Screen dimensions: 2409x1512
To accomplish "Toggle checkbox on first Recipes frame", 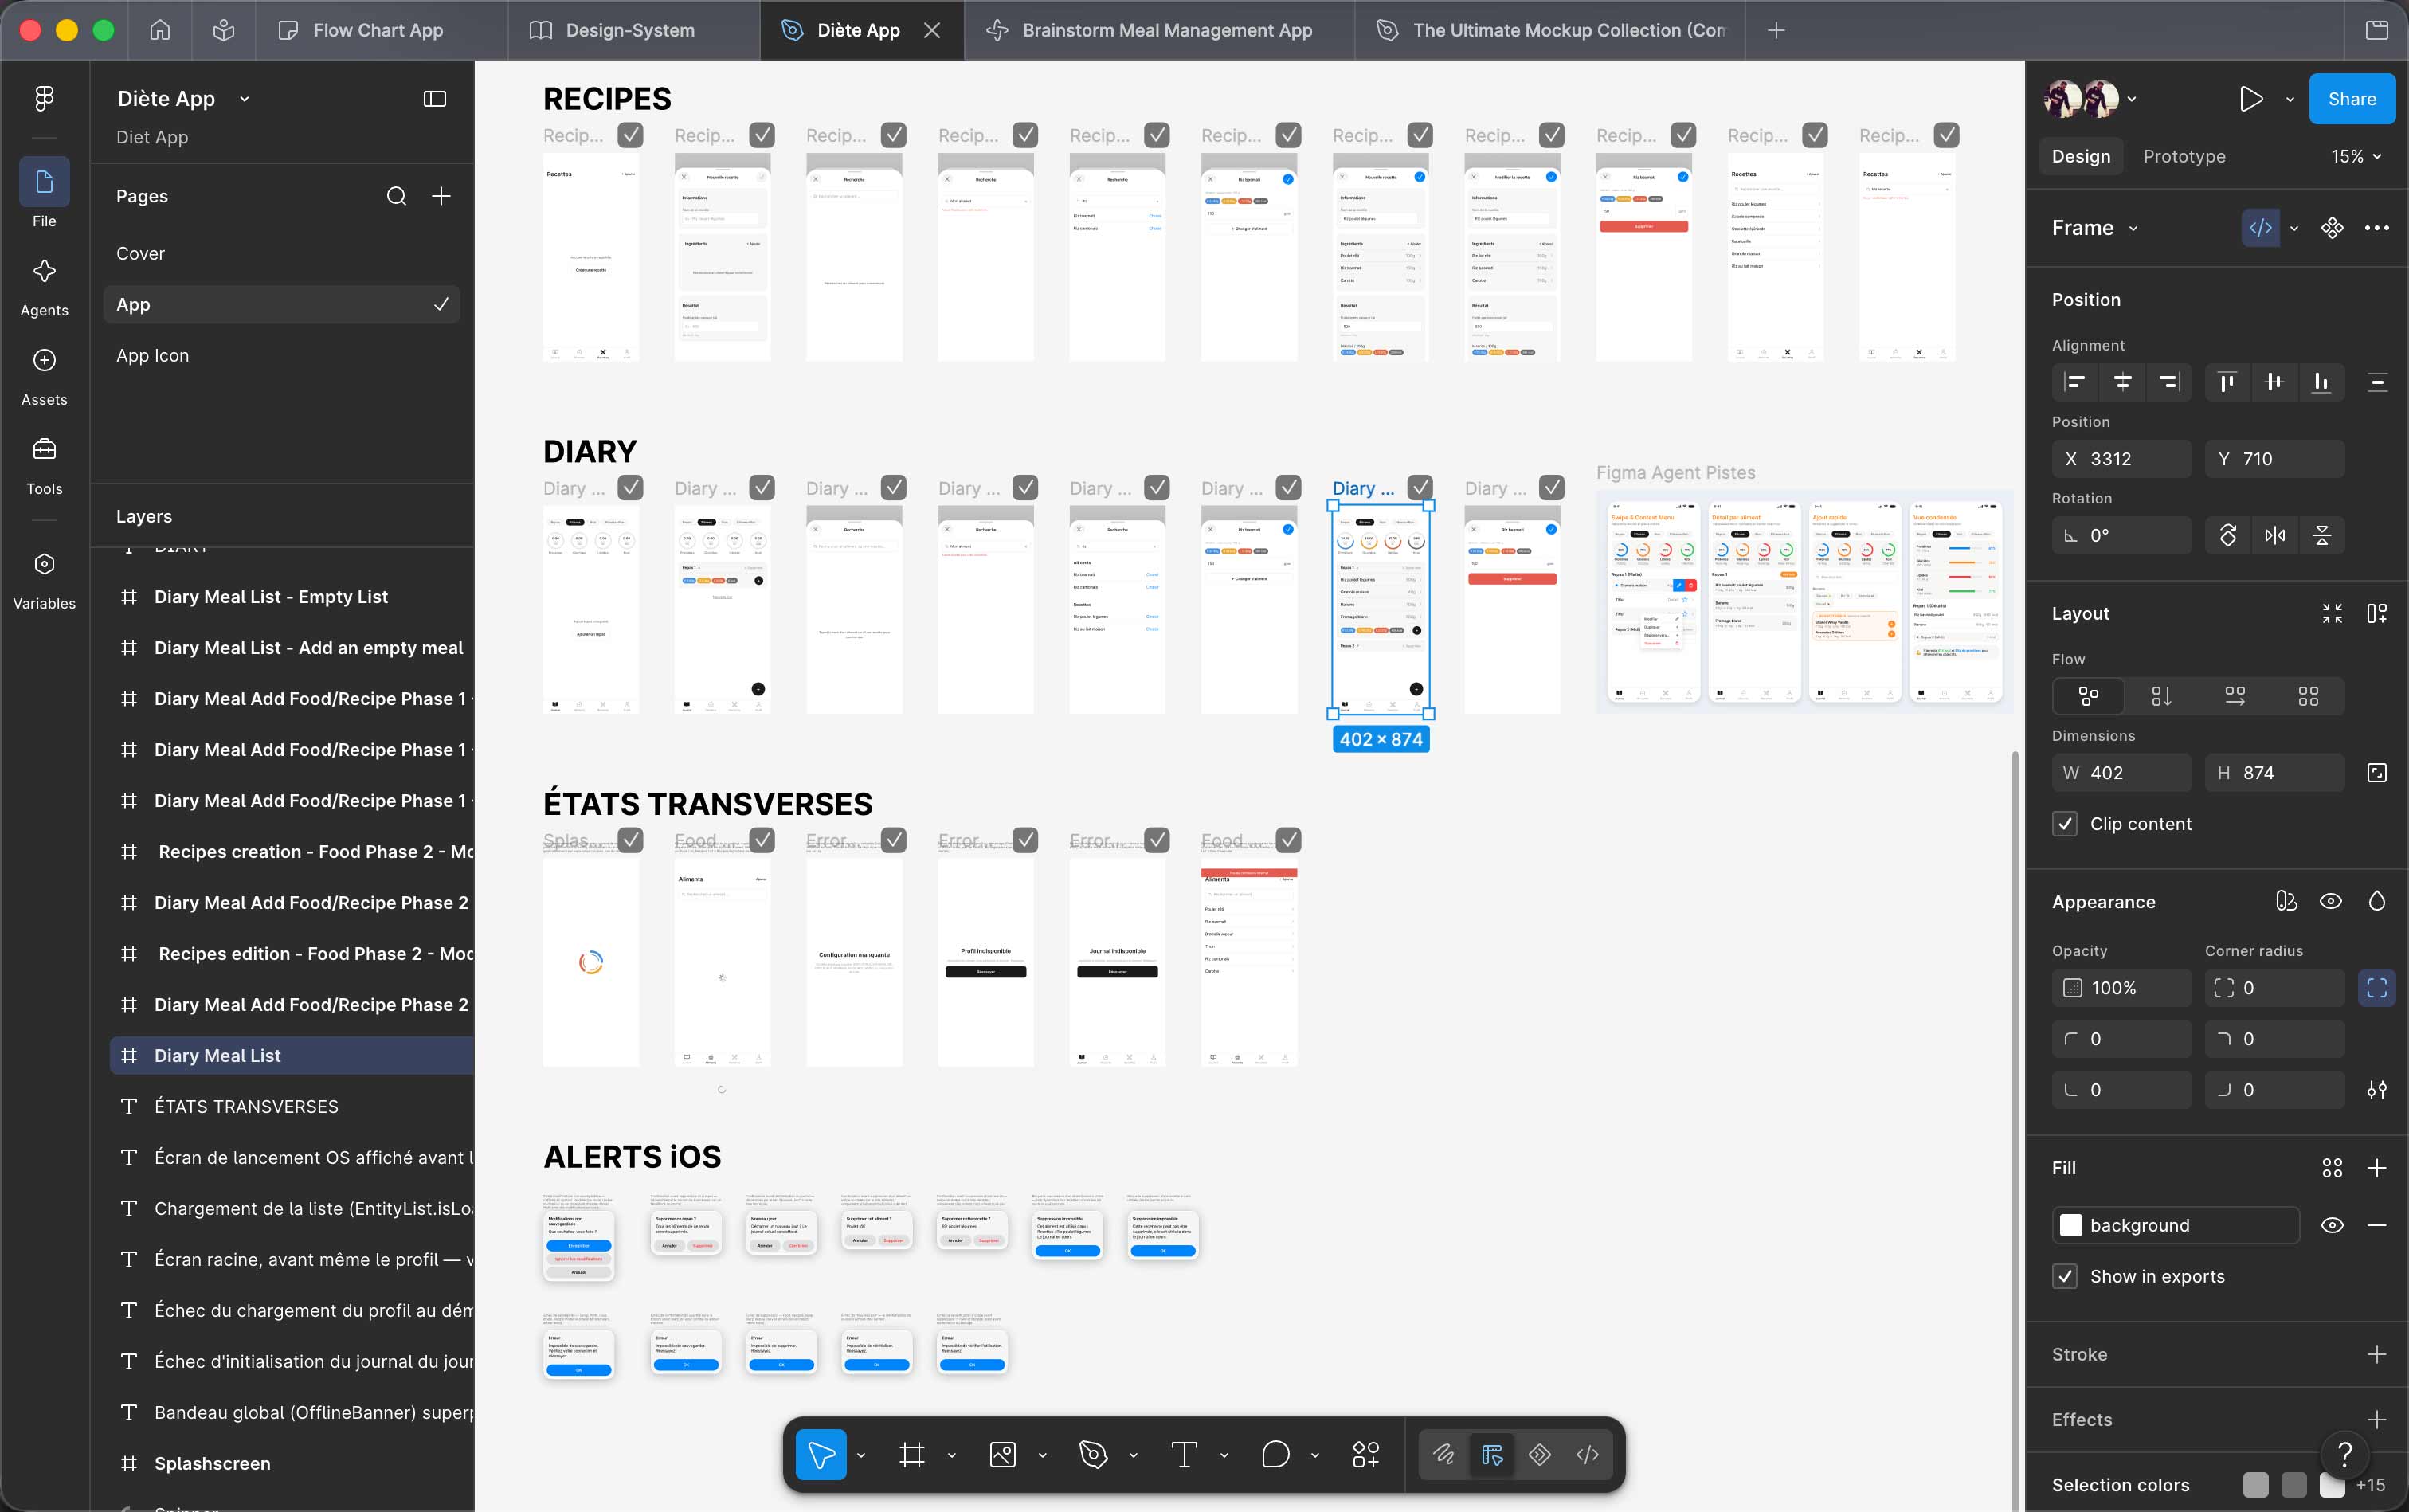I will tap(630, 135).
